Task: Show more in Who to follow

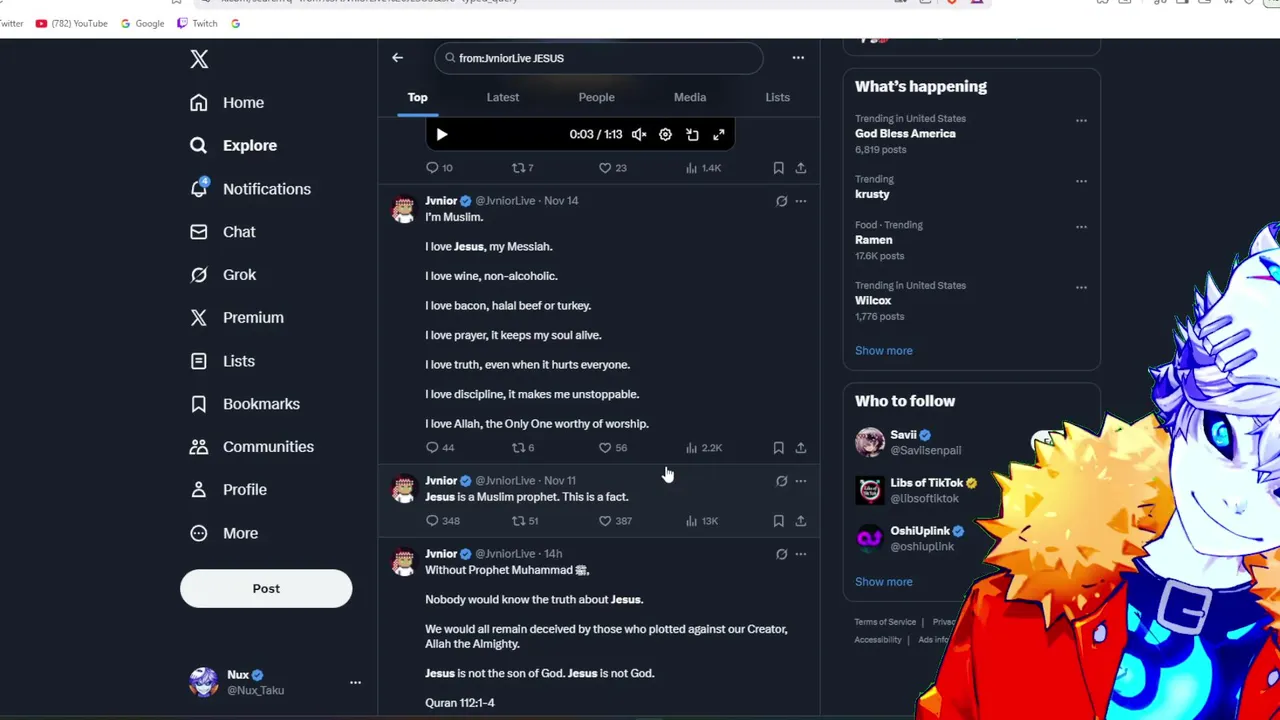Action: tap(883, 581)
